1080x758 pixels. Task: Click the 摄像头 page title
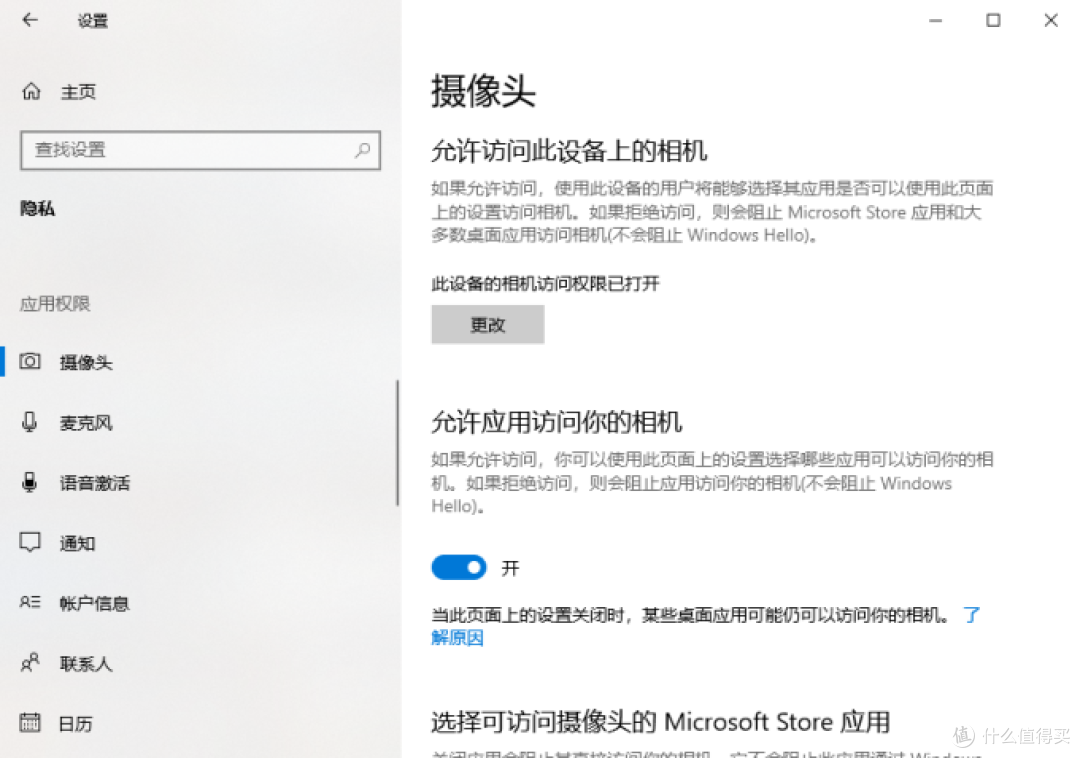484,91
